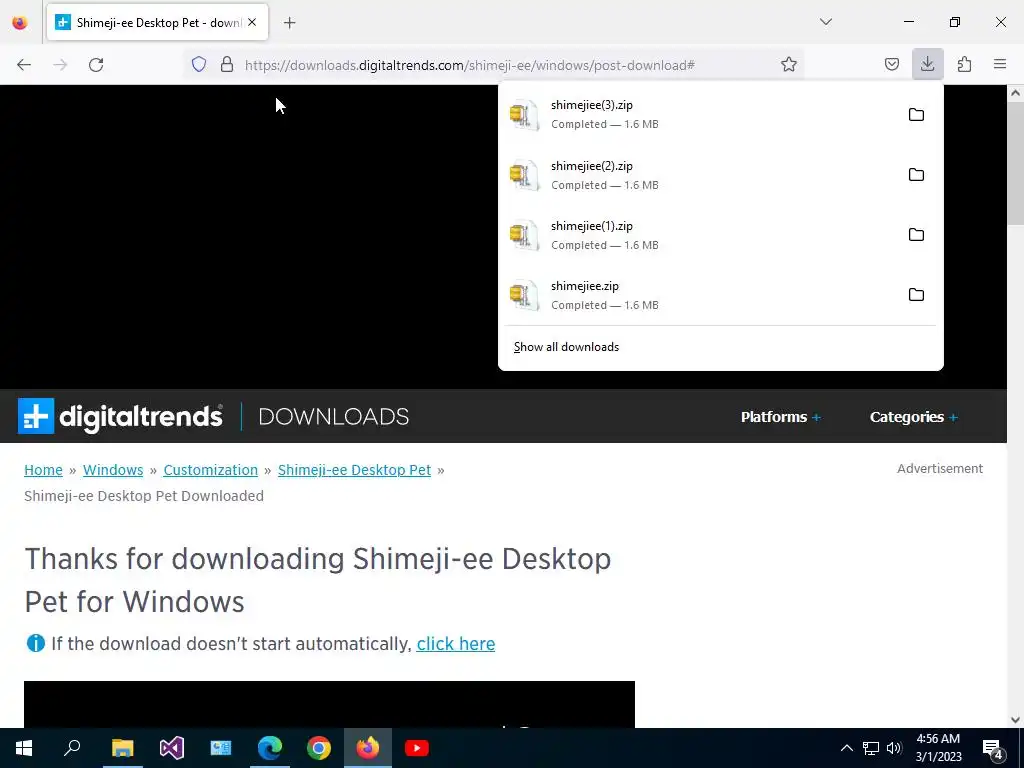
Task: Show shimejiee(2).zip in folder
Action: click(x=916, y=175)
